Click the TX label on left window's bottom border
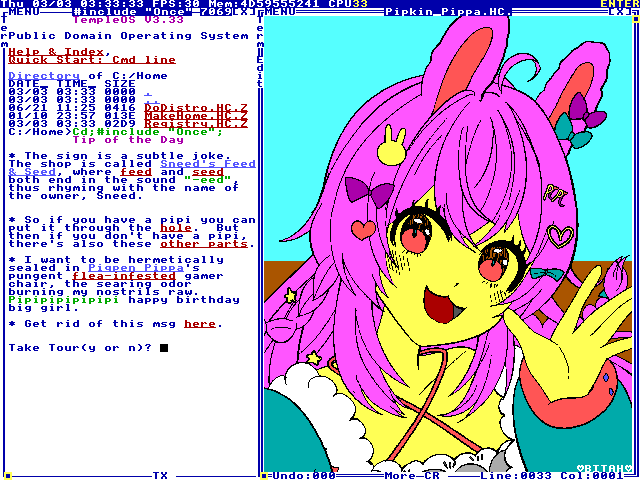This screenshot has width=640, height=480. pos(160,476)
